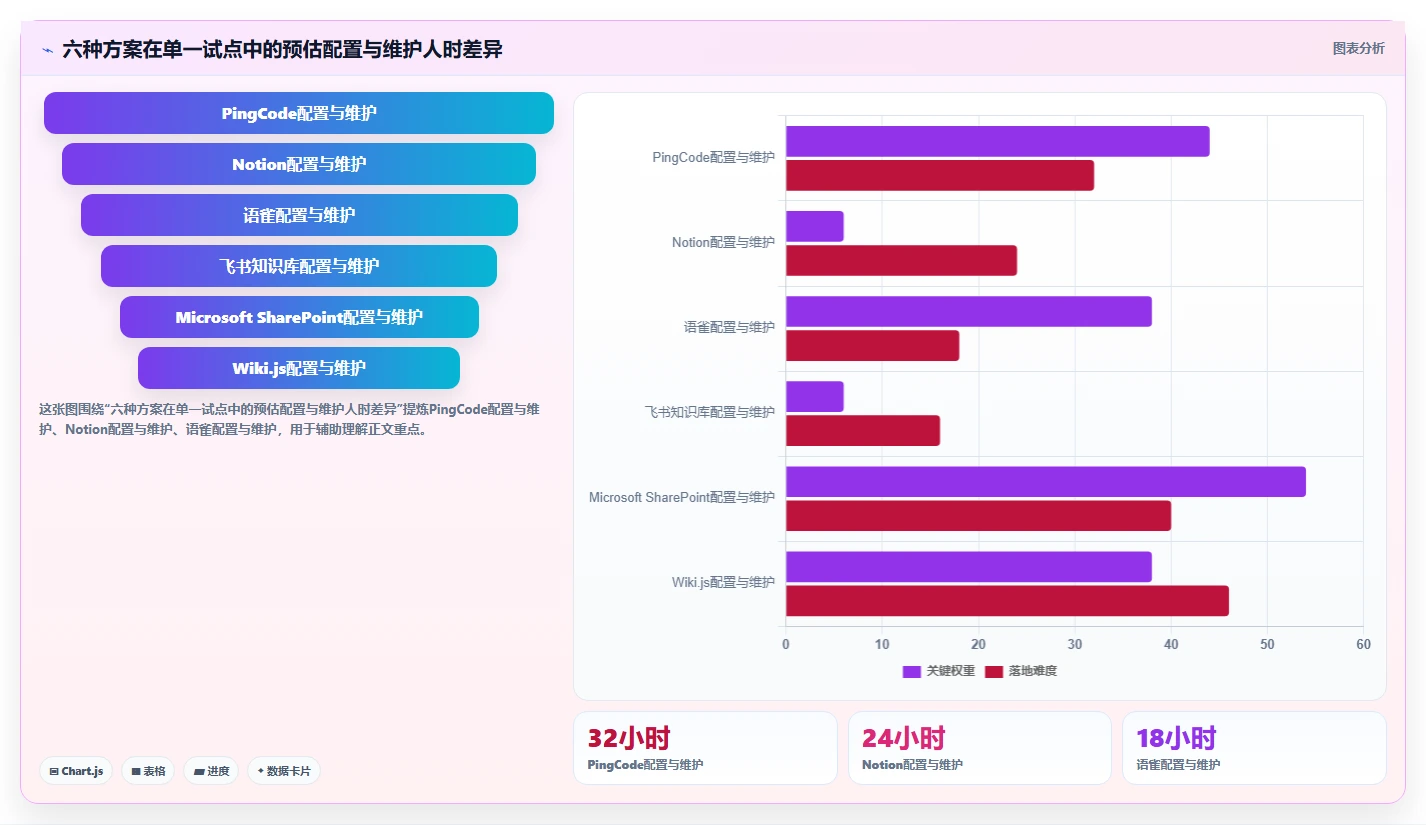Viewport: 1426px width, 825px height.
Task: Click the 数据卡片 tag chip
Action: coord(284,771)
